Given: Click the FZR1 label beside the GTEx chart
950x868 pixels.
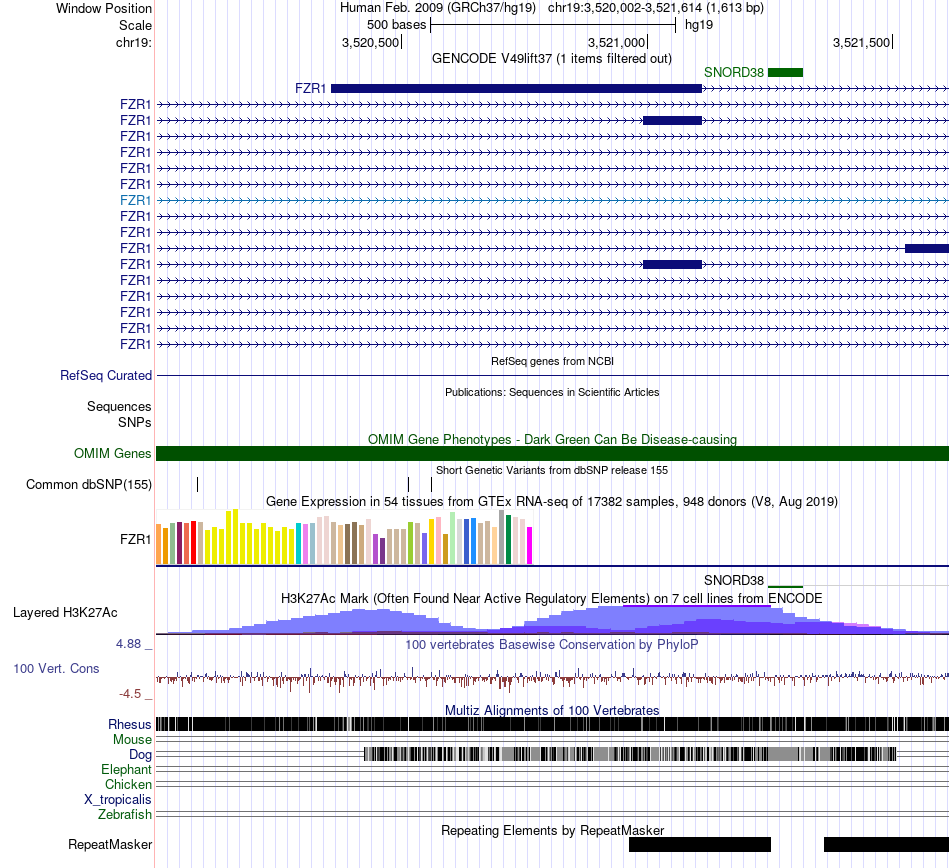Looking at the screenshot, I should point(135,539).
